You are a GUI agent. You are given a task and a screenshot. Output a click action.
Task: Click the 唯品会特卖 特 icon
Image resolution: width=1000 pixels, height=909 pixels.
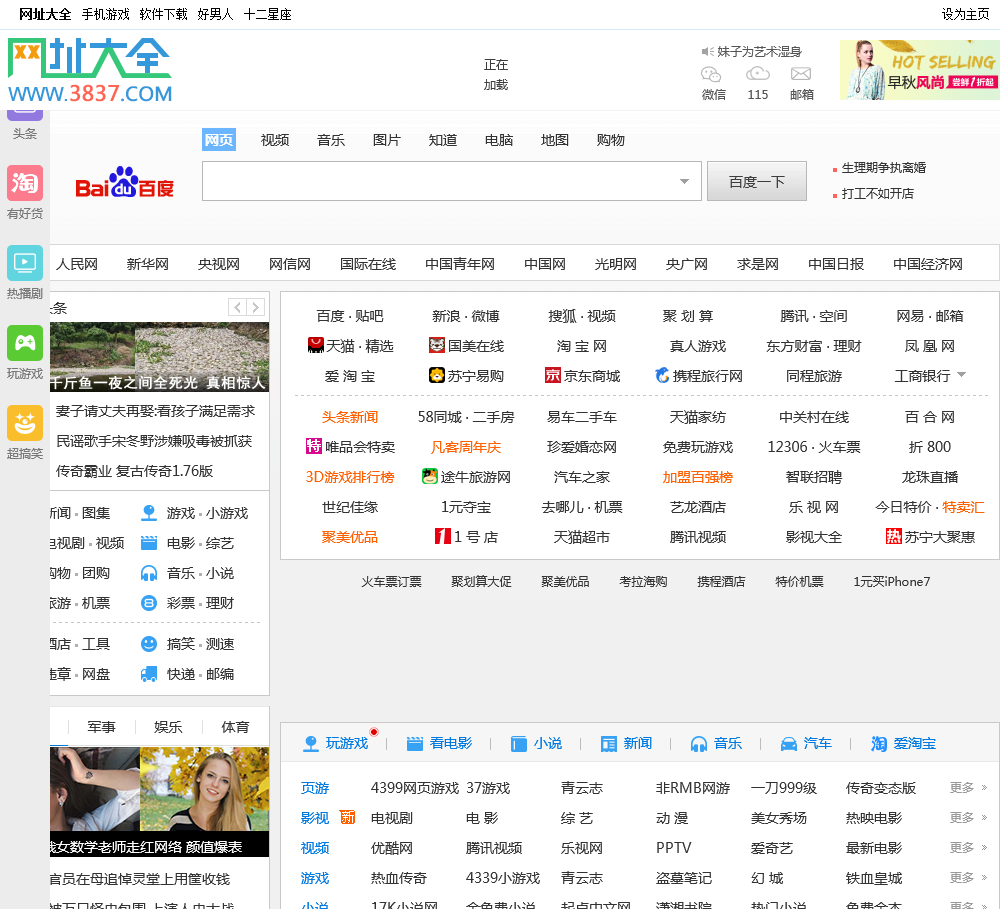[x=314, y=446]
